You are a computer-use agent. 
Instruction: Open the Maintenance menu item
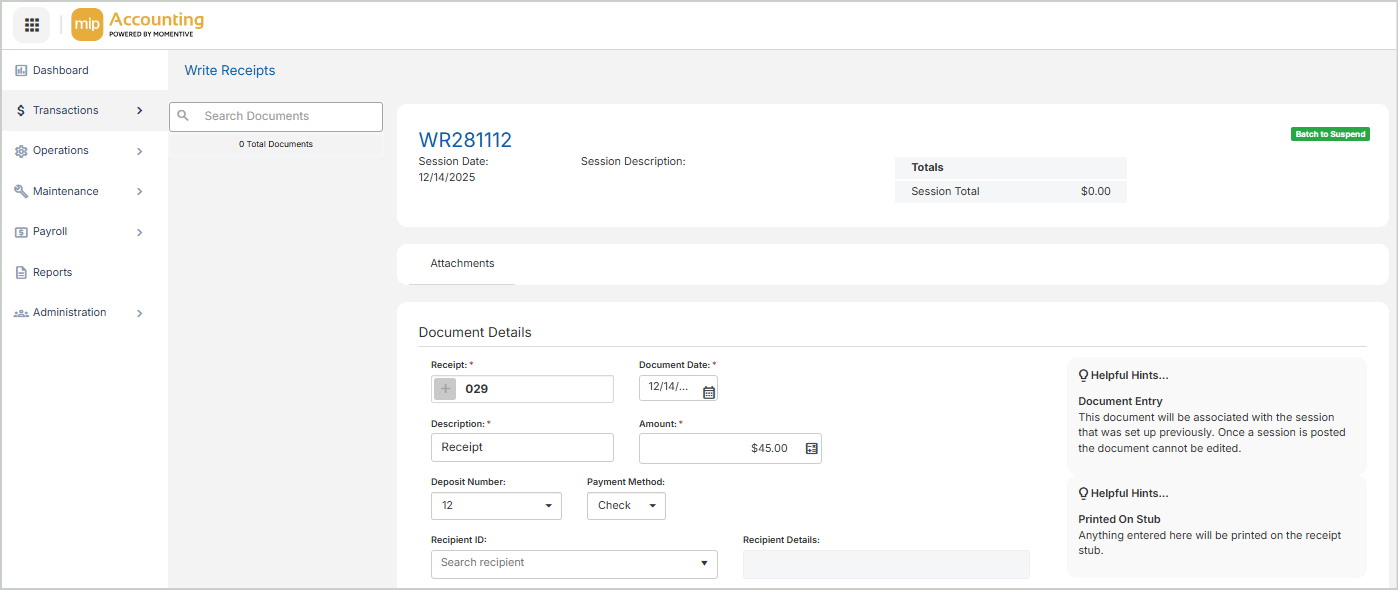point(66,192)
